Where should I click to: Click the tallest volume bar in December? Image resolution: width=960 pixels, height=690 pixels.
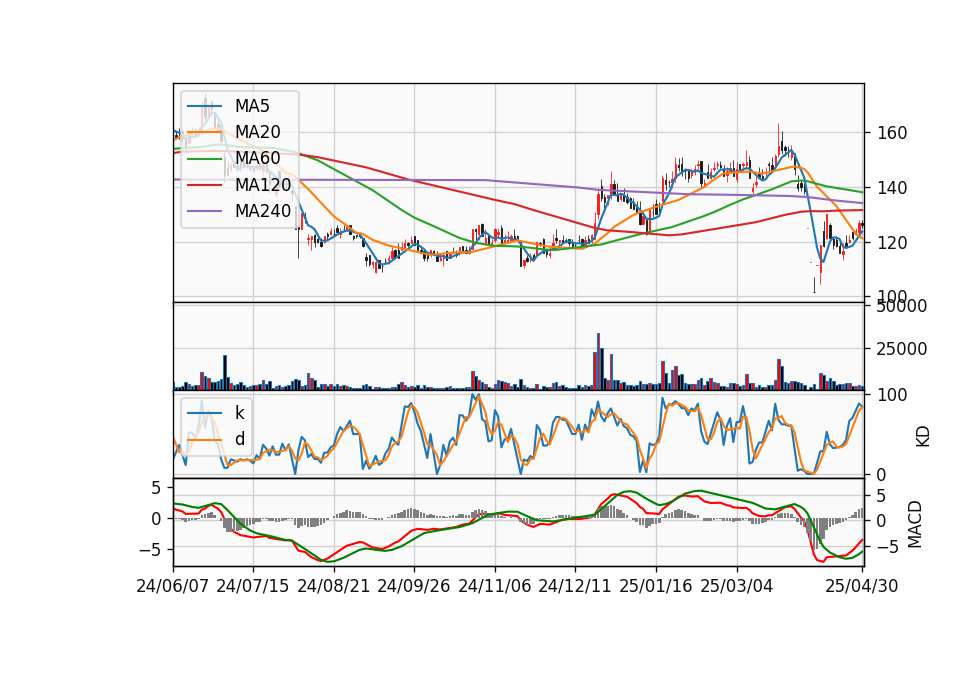pyautogui.click(x=598, y=362)
